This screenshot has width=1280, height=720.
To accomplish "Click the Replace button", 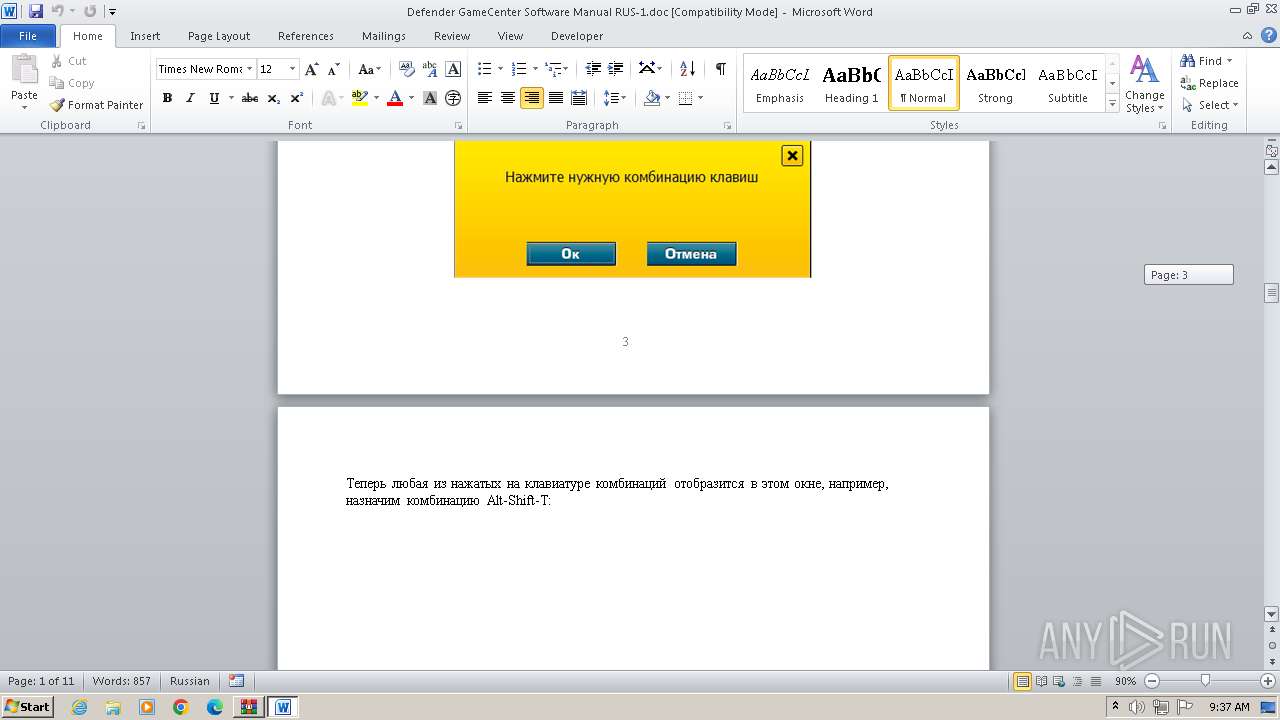I will point(1209,83).
